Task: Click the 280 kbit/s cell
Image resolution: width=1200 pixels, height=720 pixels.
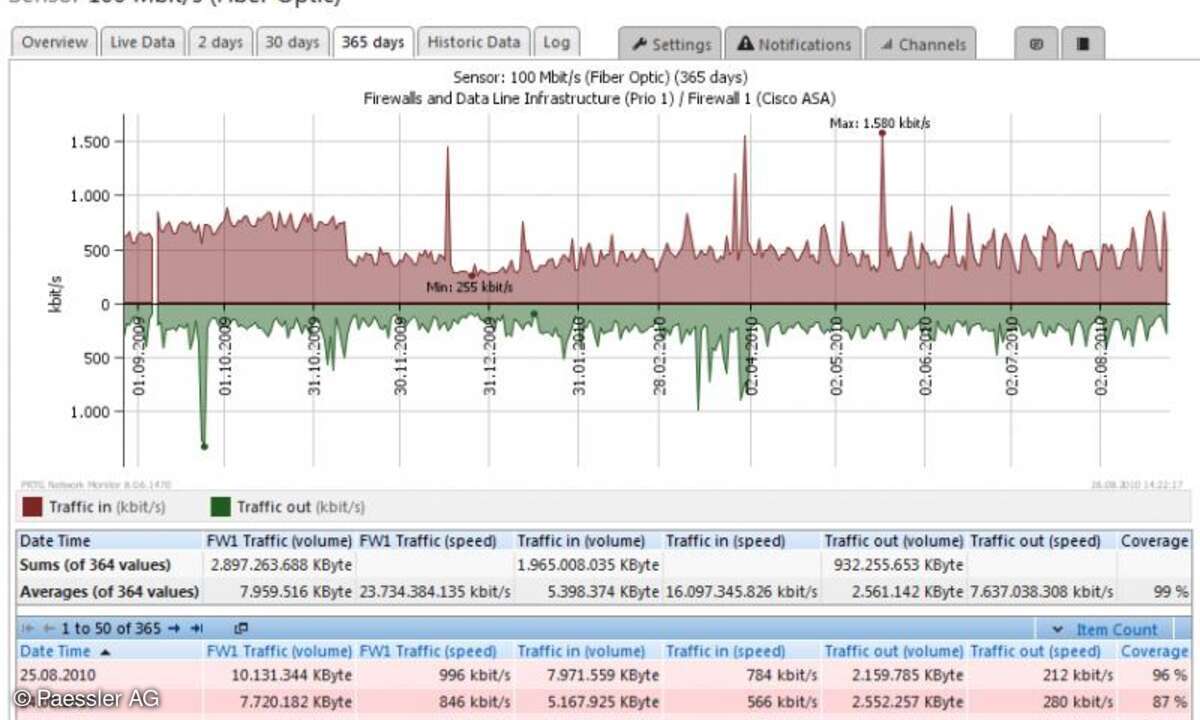Action: click(x=1076, y=700)
